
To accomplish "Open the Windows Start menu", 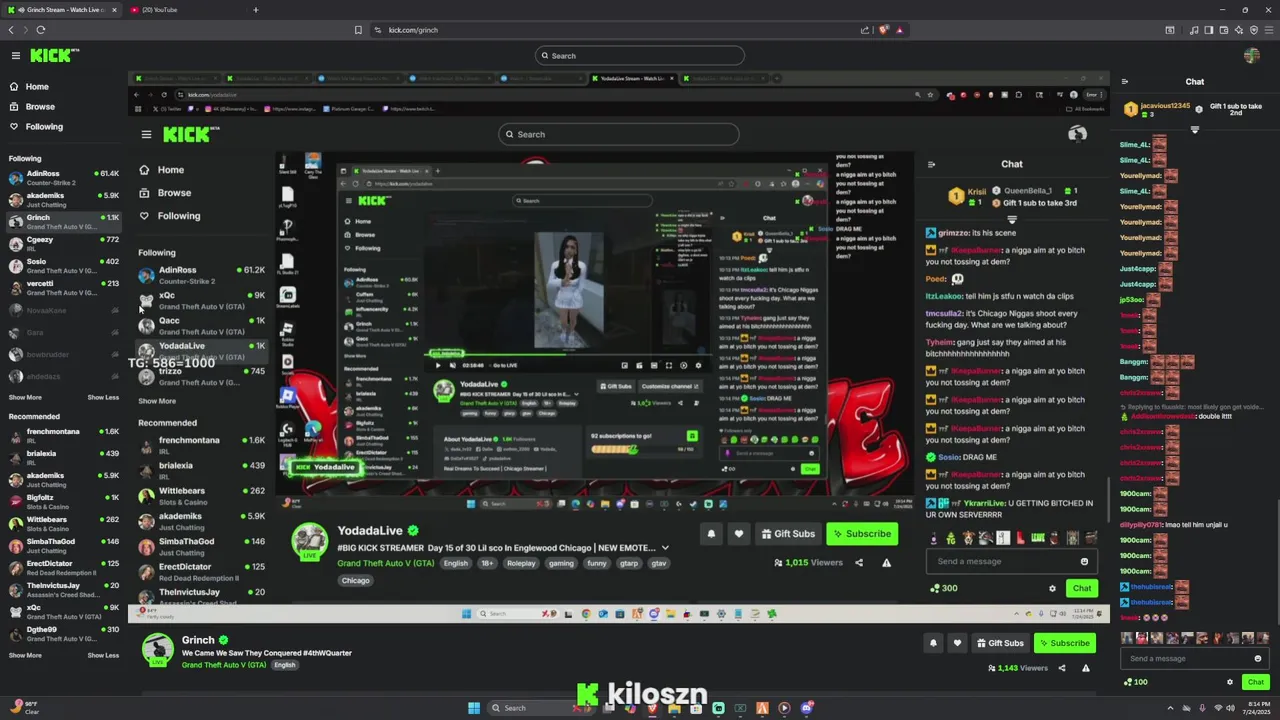I will [x=474, y=708].
